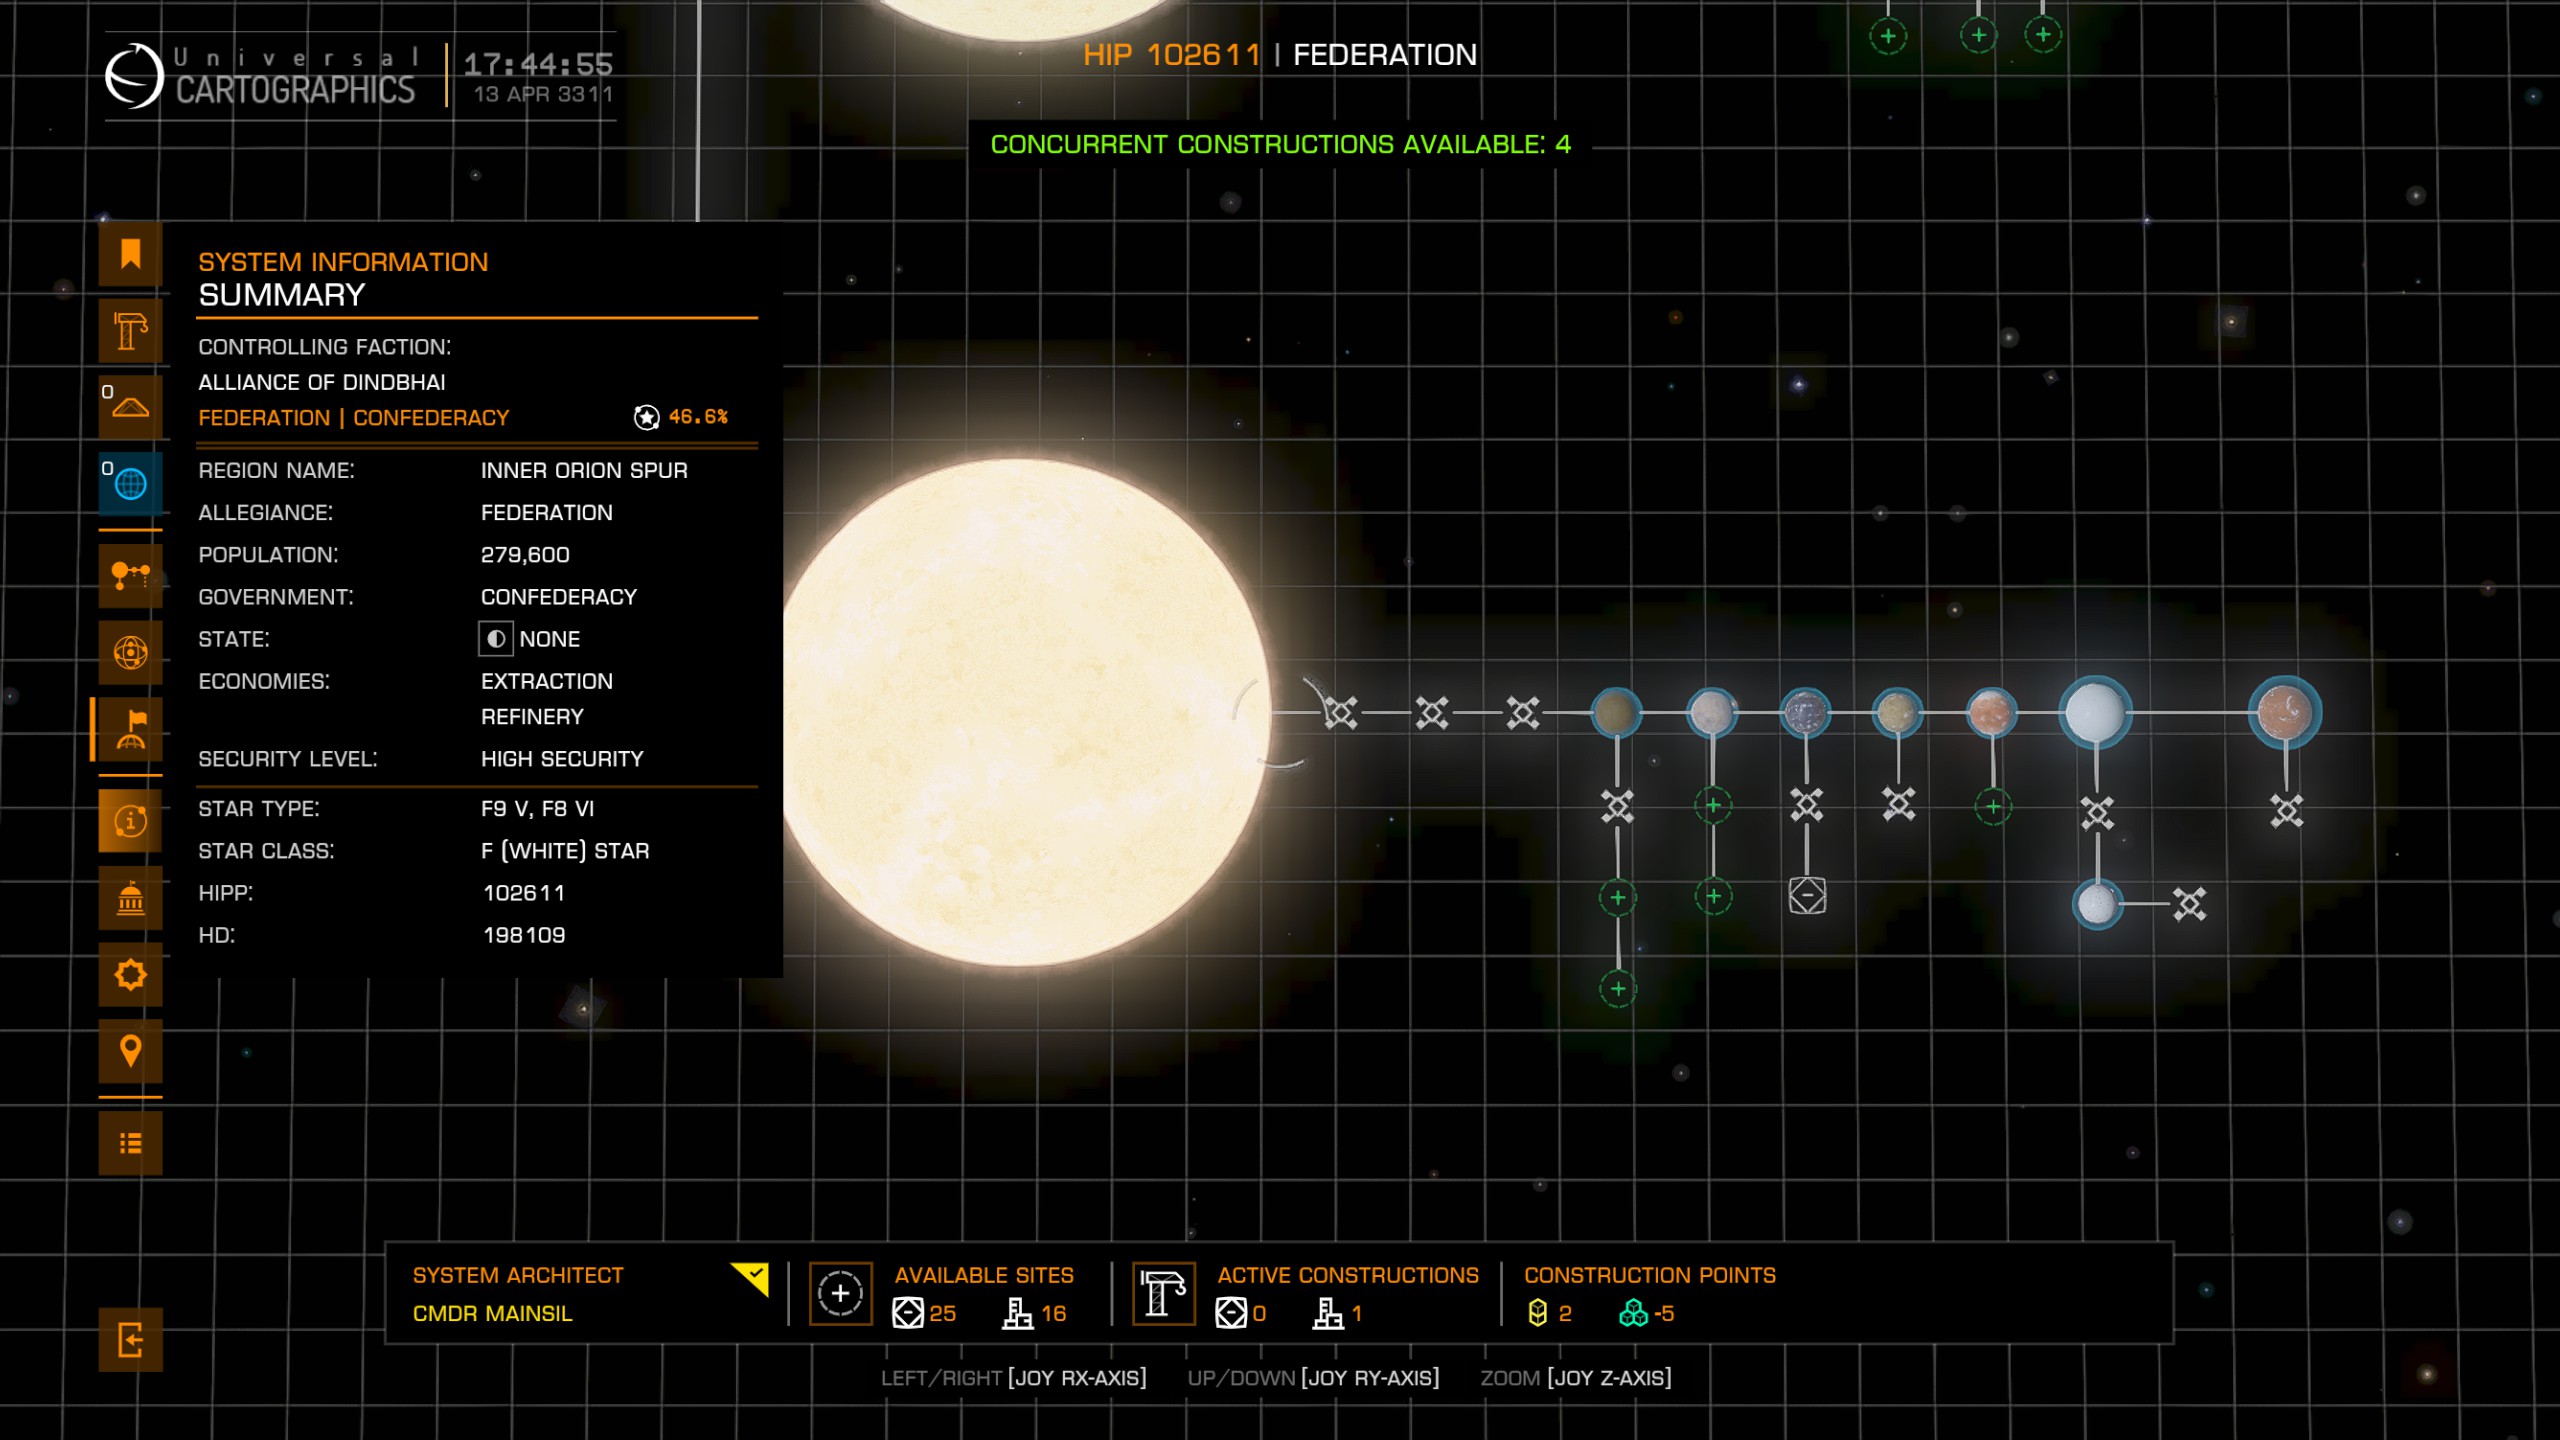This screenshot has height=1440, width=2560.
Task: Click the Construction Points yellow value 2
Action: click(1565, 1313)
